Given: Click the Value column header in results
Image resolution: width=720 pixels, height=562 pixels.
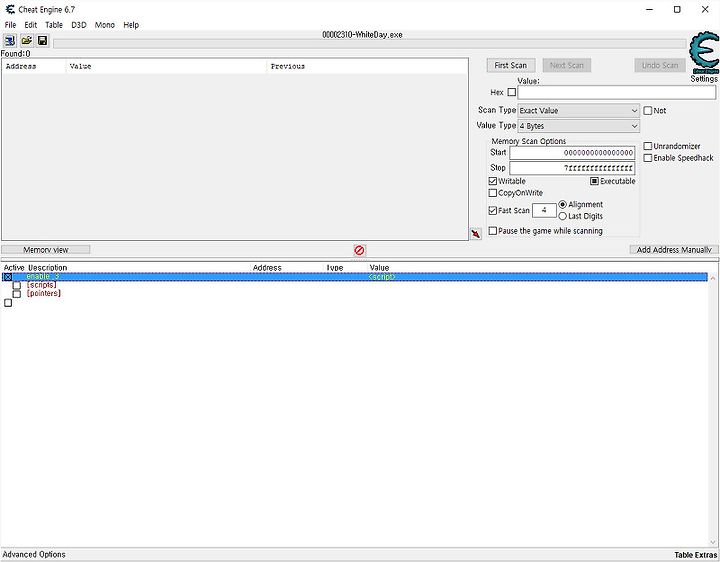Looking at the screenshot, I should pyautogui.click(x=167, y=67).
